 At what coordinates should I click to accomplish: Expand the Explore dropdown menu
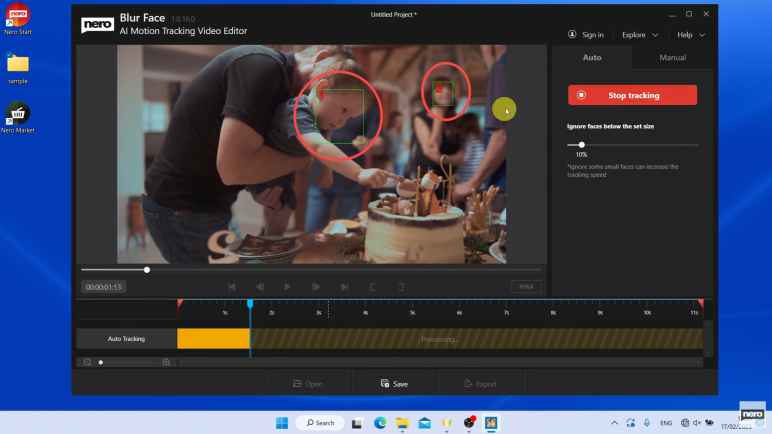(x=639, y=34)
